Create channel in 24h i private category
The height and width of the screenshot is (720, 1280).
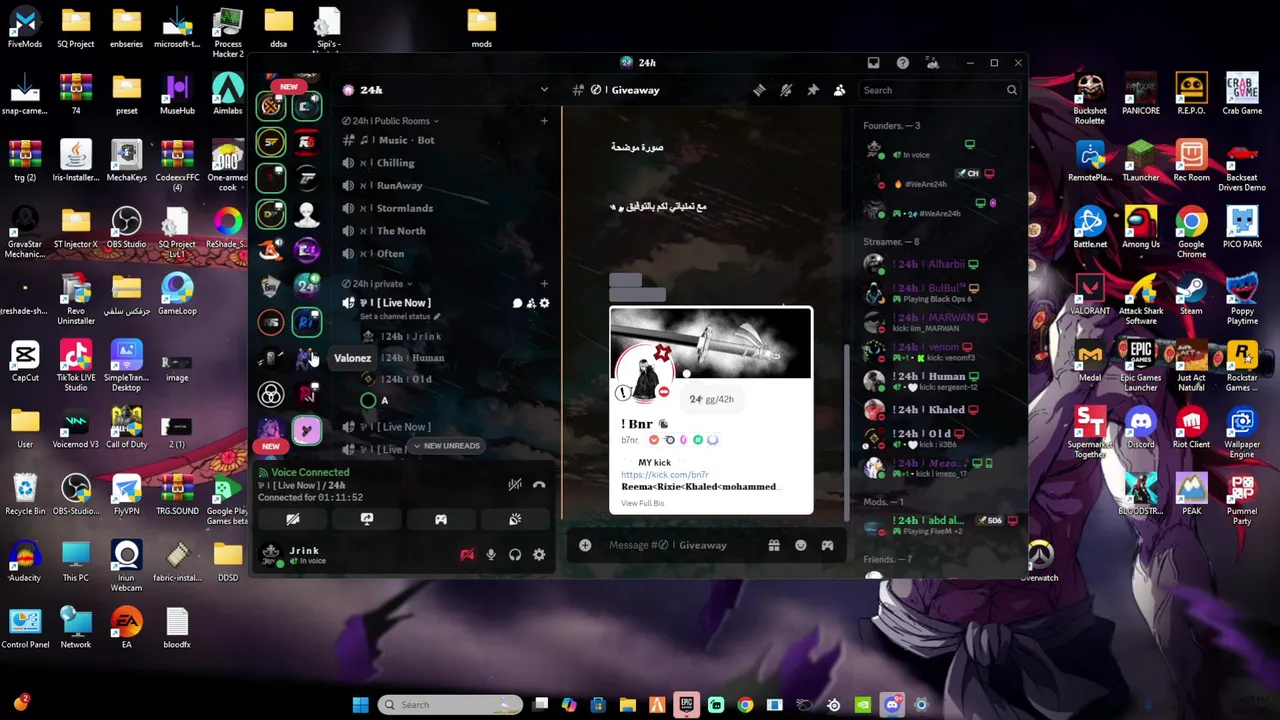pos(544,284)
